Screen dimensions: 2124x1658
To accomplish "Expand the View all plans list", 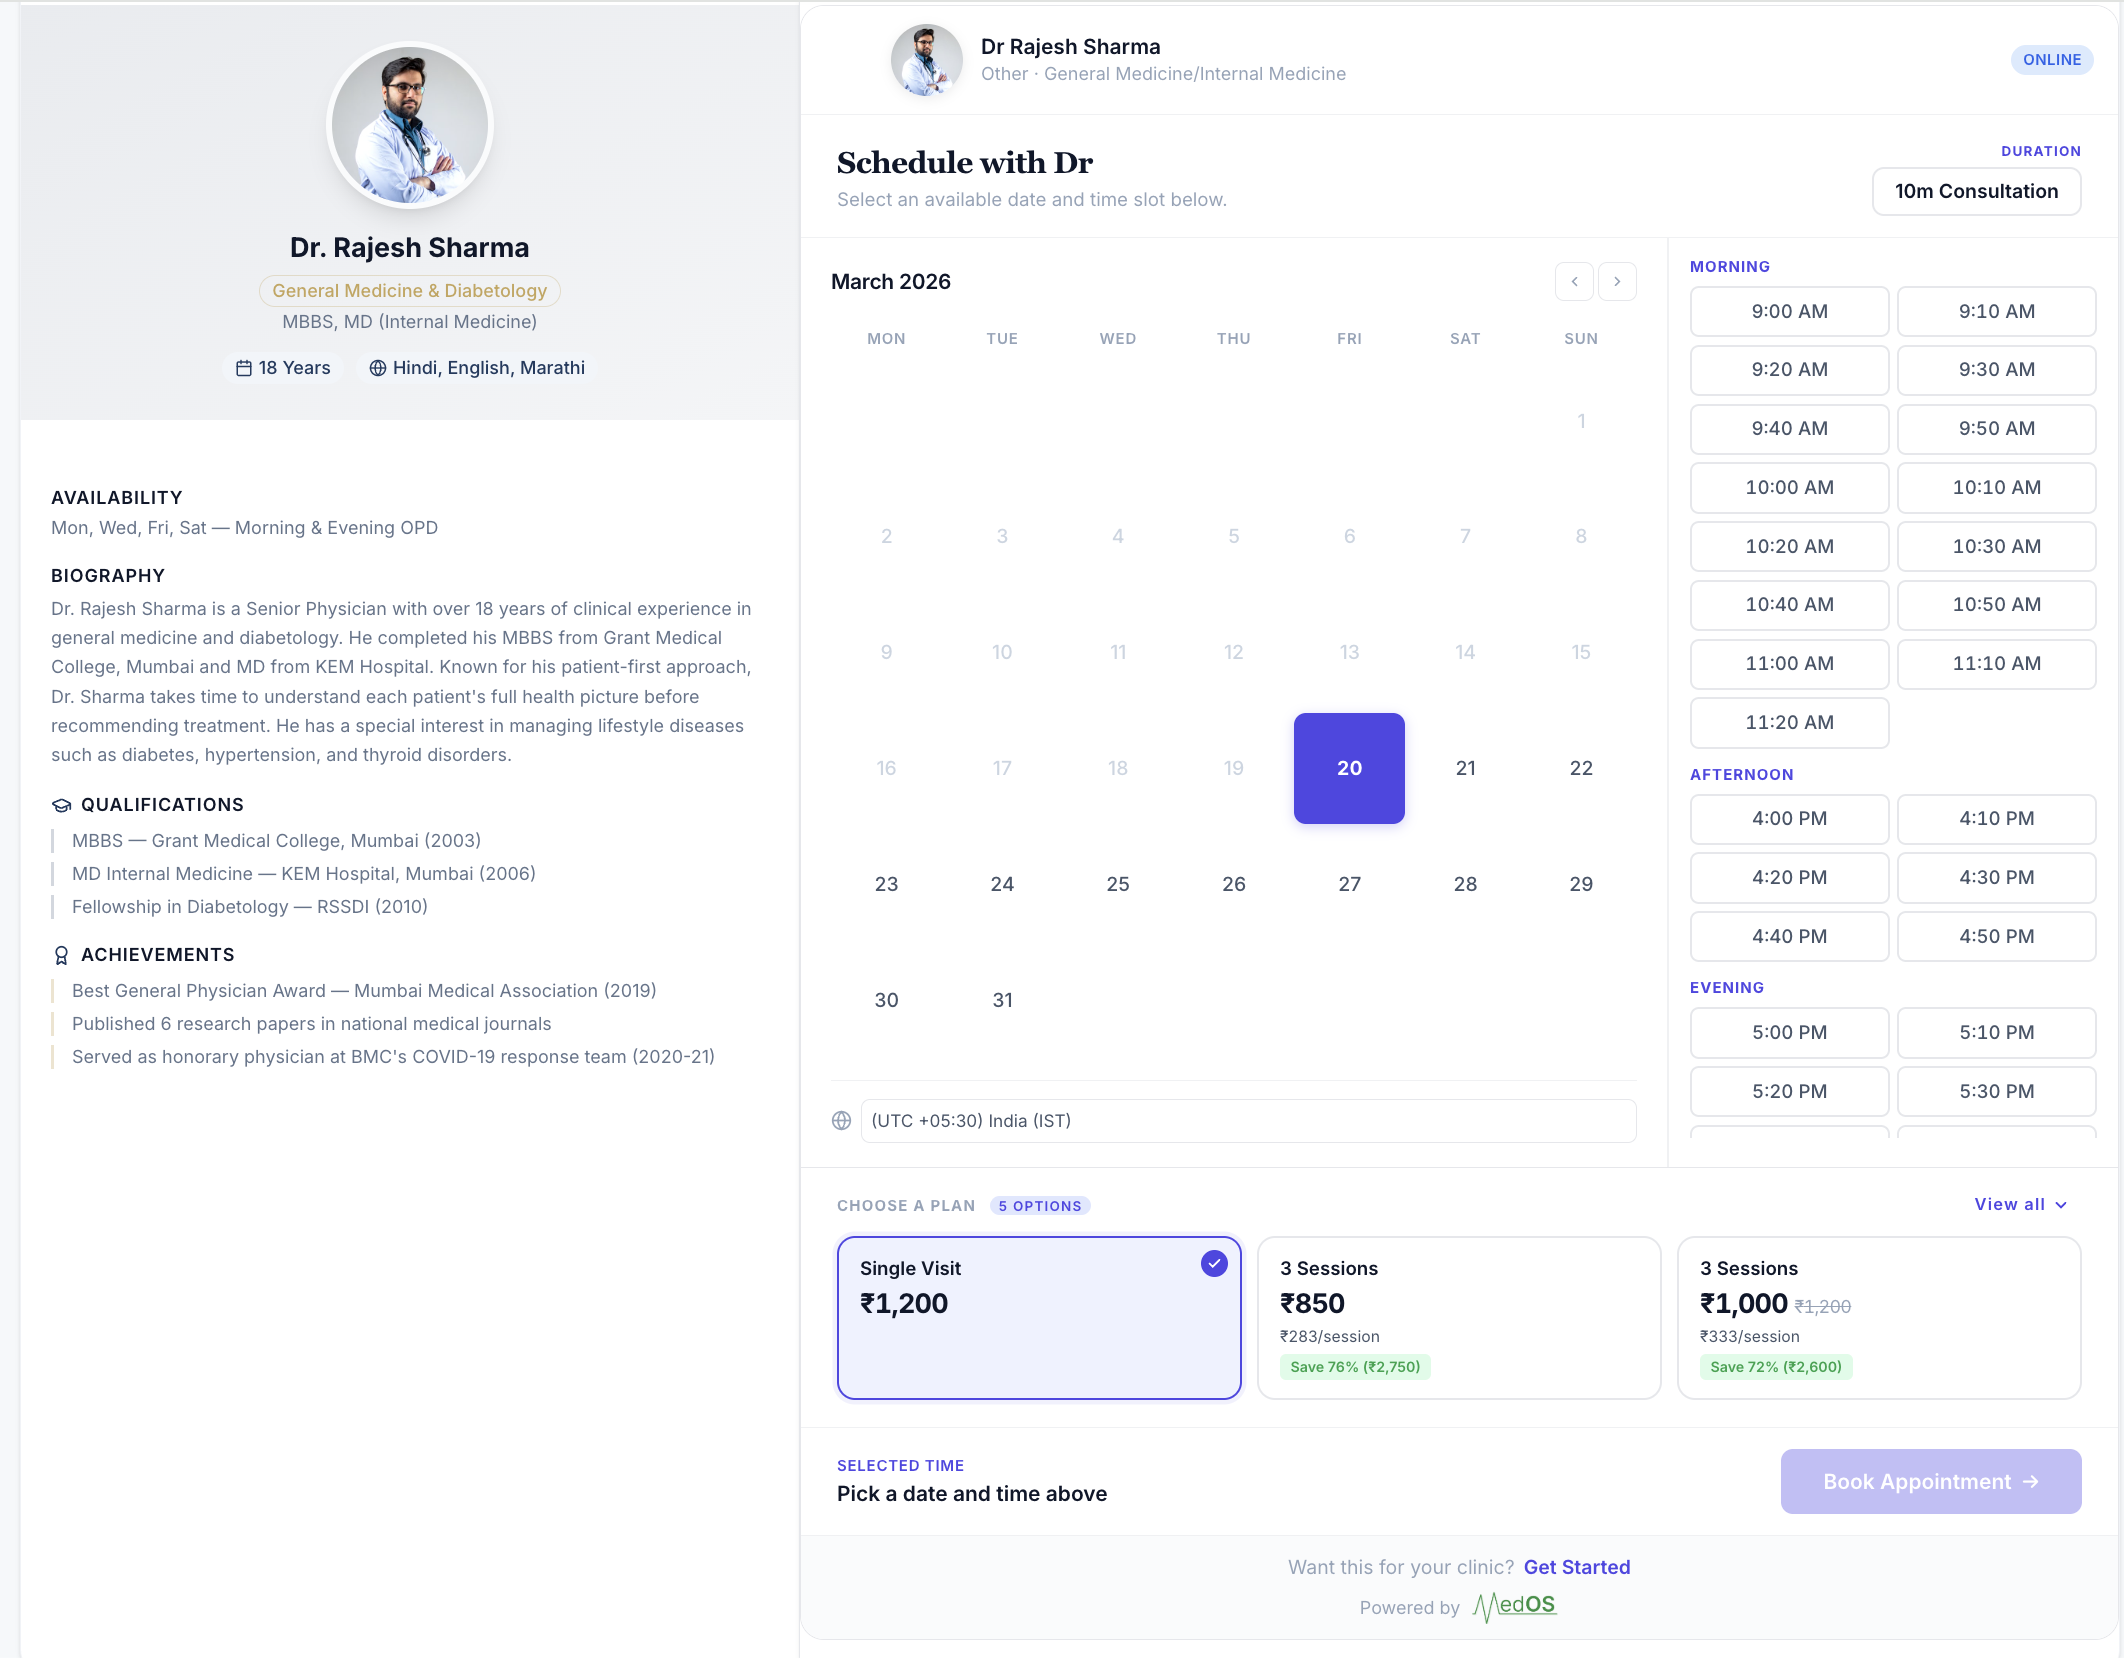I will tap(2021, 1204).
